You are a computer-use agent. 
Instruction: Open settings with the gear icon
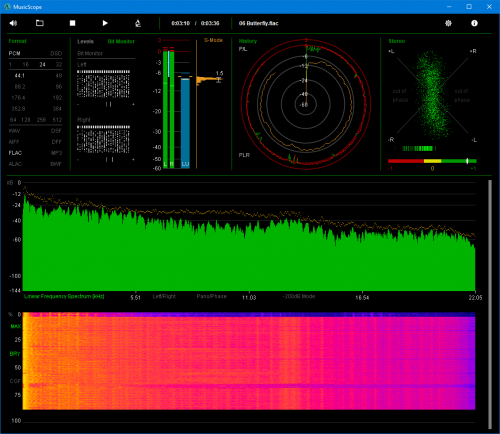coord(448,23)
